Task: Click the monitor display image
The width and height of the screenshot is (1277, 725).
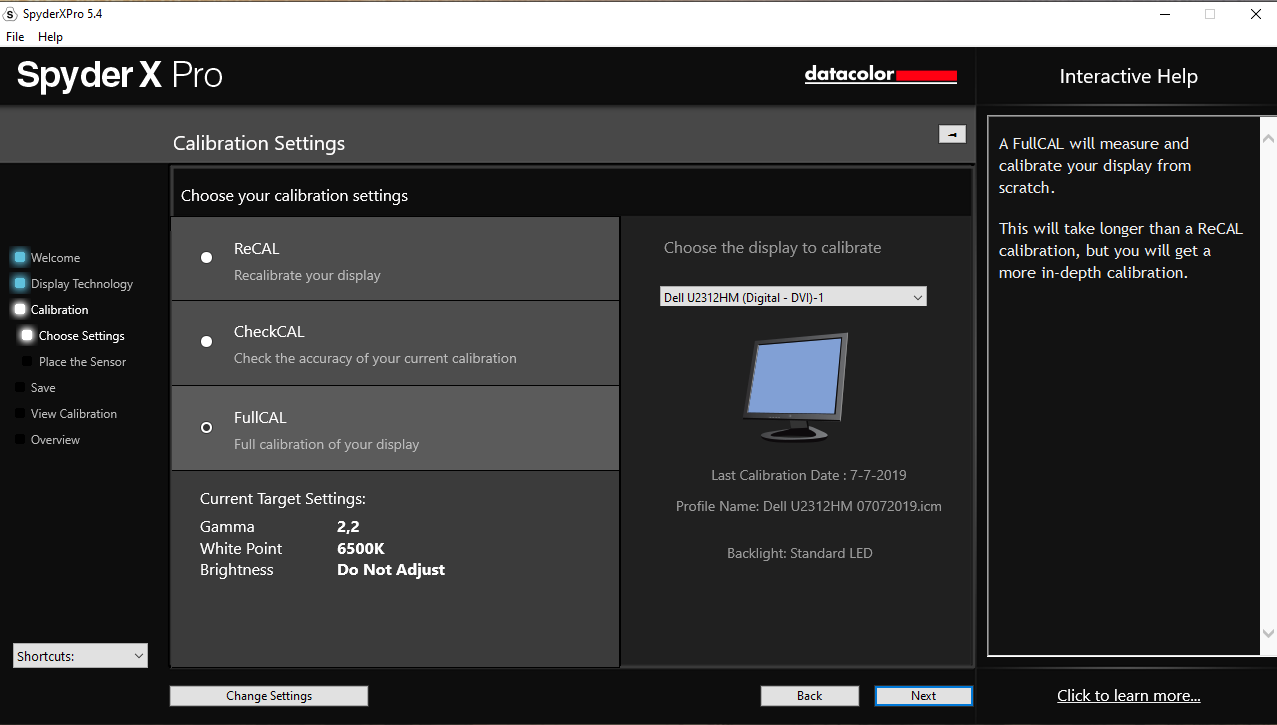Action: pos(796,387)
